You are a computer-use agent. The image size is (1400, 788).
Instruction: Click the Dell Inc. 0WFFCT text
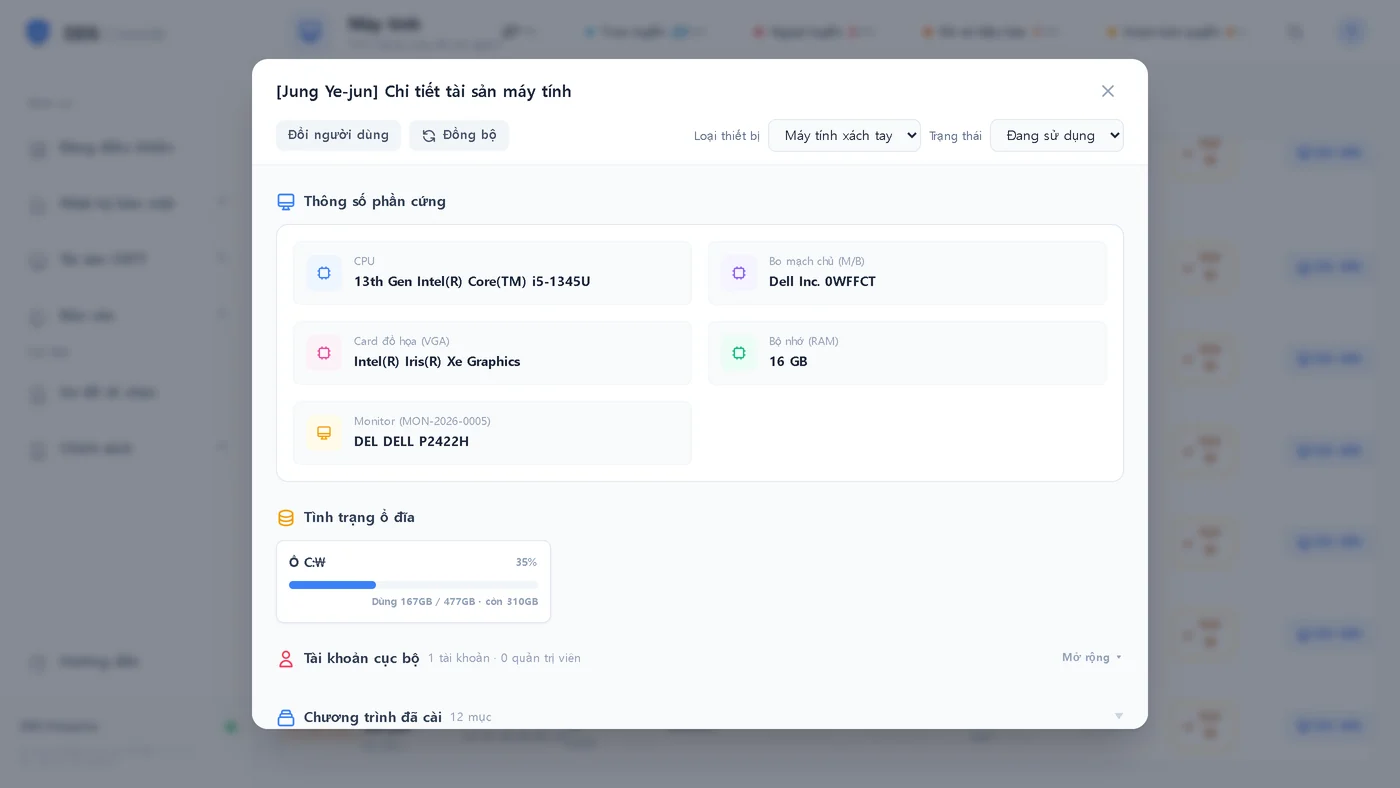[x=822, y=282]
